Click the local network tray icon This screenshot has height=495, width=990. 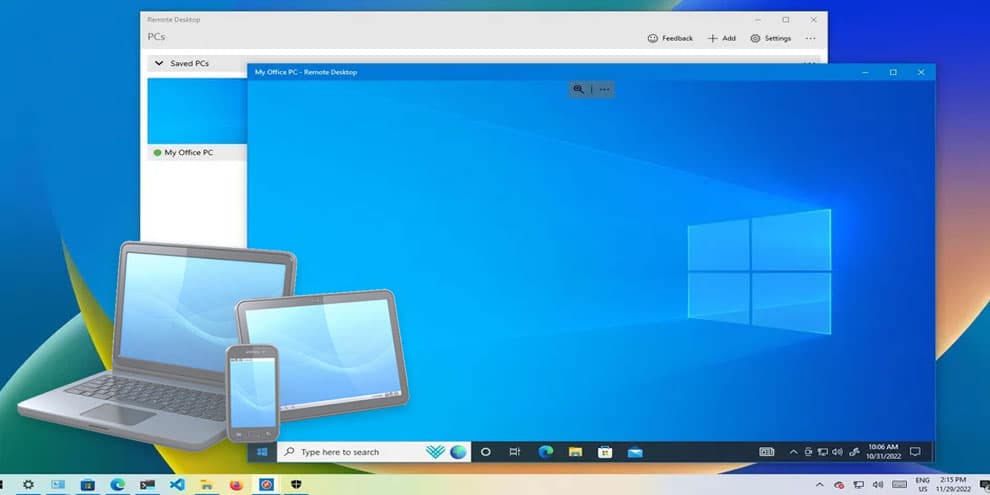(x=859, y=485)
